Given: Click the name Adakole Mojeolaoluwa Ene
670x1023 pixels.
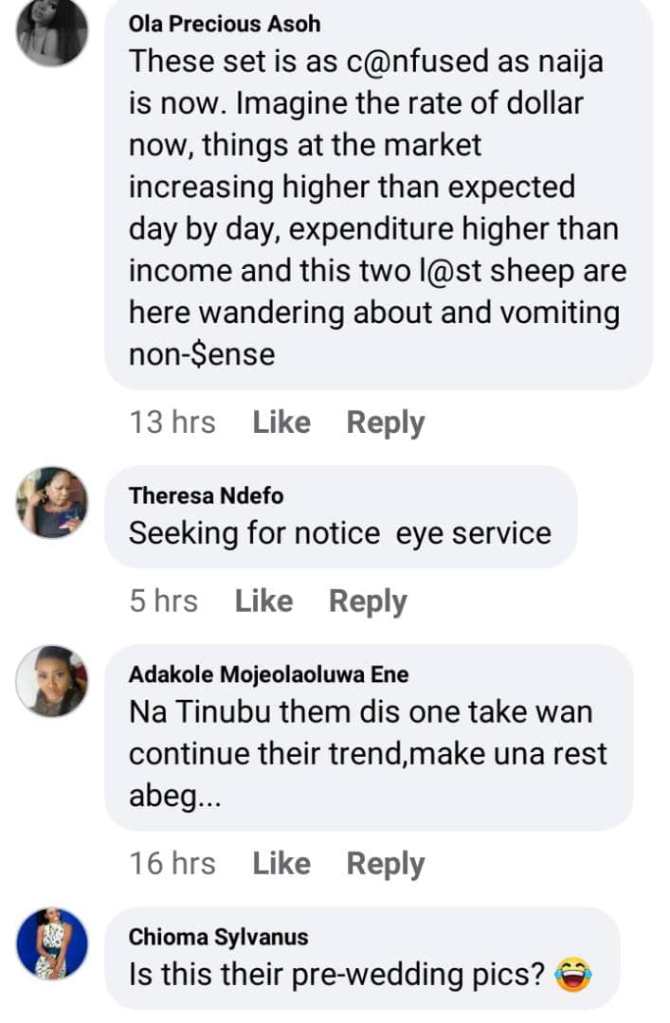Looking at the screenshot, I should (x=269, y=674).
